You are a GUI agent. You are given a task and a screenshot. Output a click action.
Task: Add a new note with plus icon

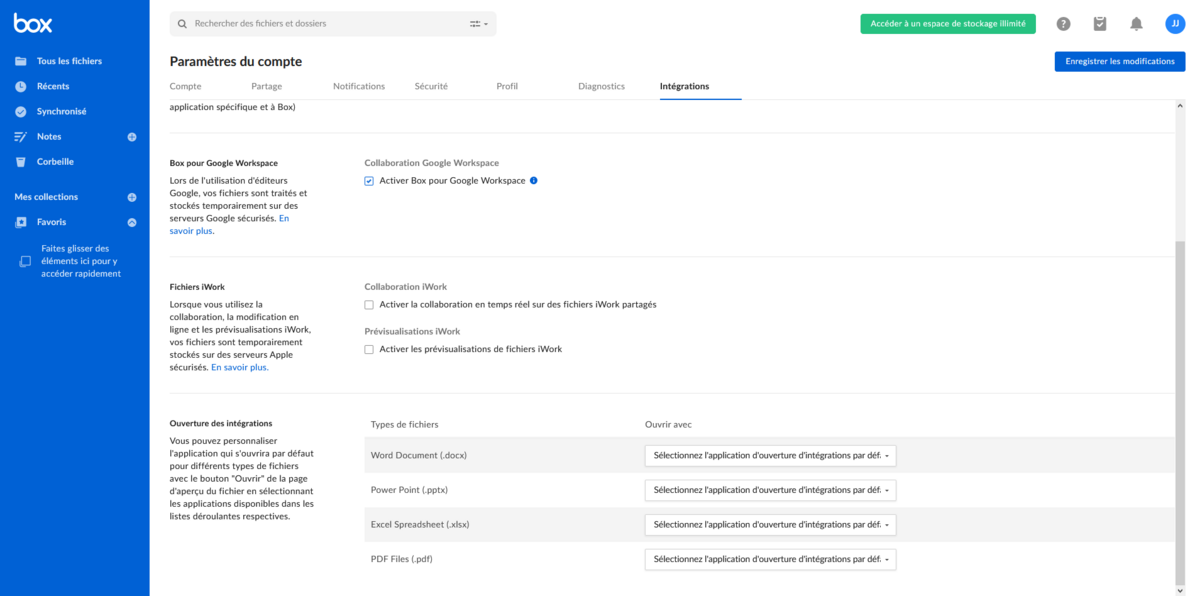point(132,137)
